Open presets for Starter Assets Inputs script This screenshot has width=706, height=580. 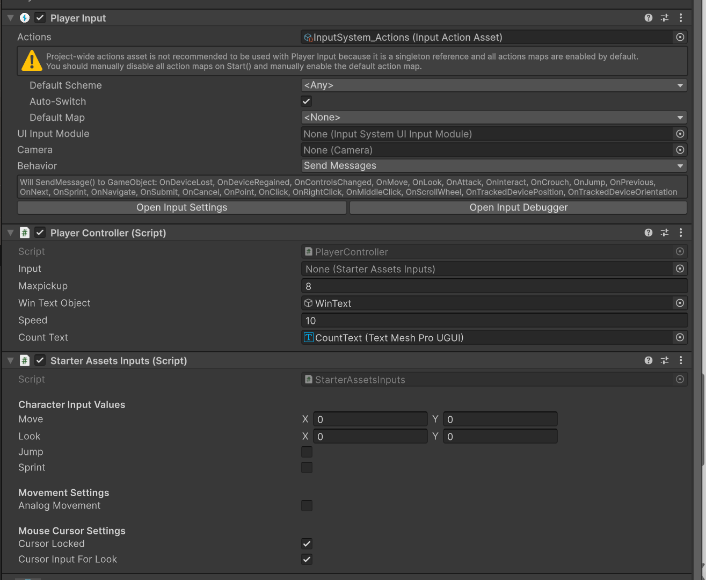(665, 361)
